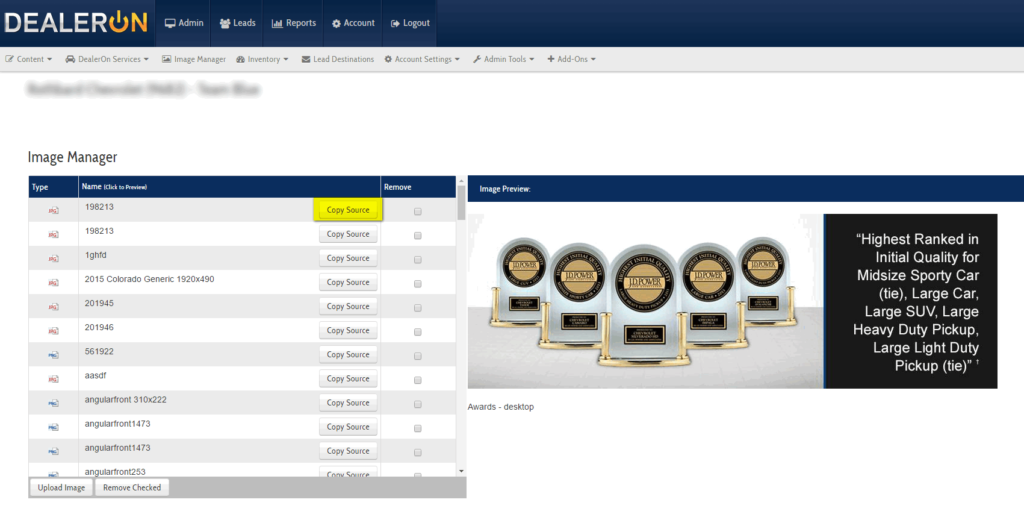Screen dimensions: 1024x523
Task: Click Copy Source for 1ghfd
Action: [348, 259]
